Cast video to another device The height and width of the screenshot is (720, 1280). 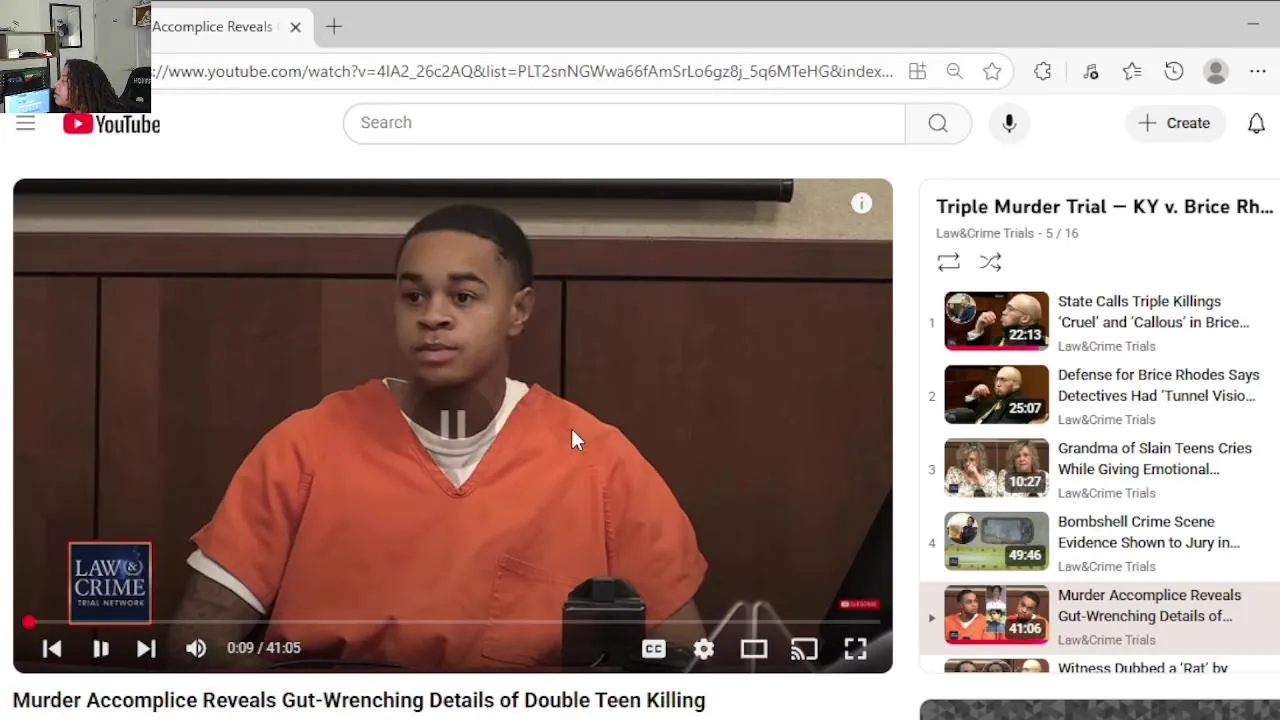tap(804, 649)
